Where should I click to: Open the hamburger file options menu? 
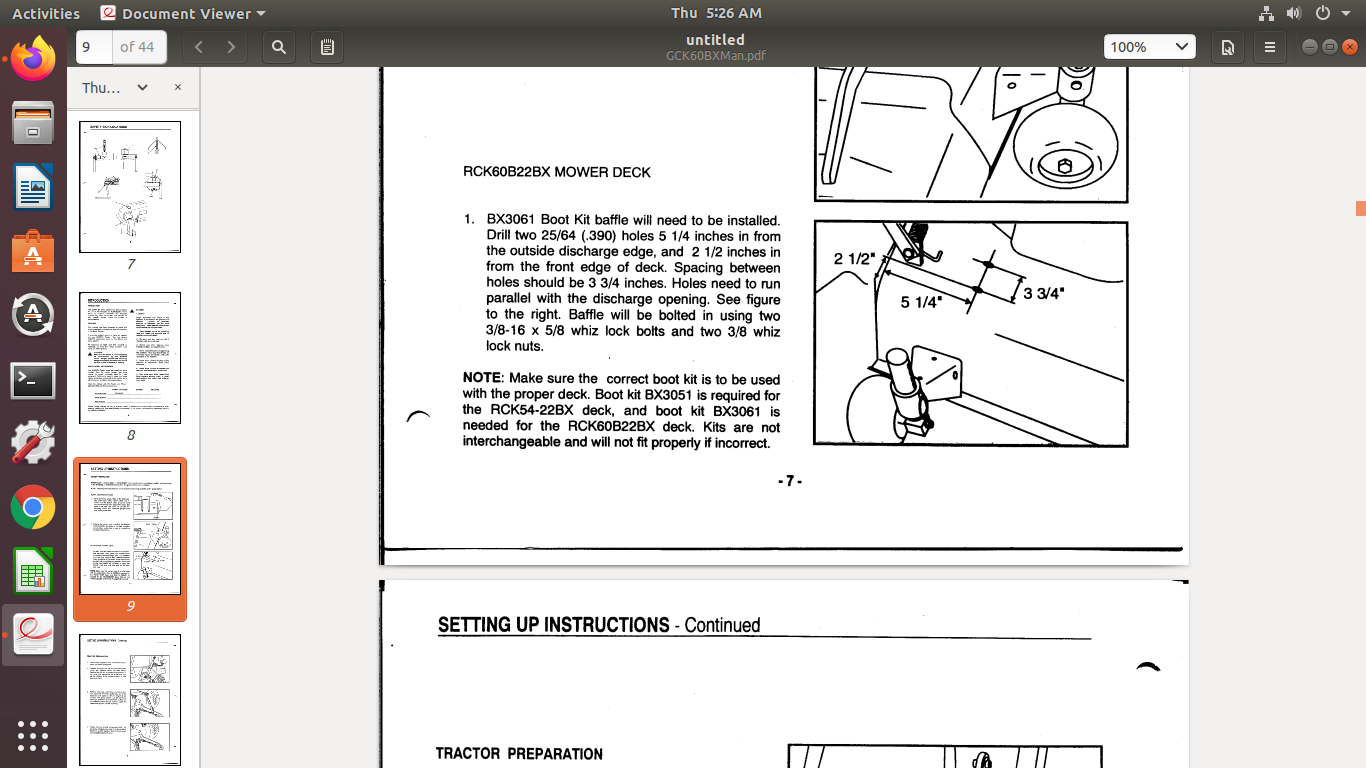[1270, 47]
